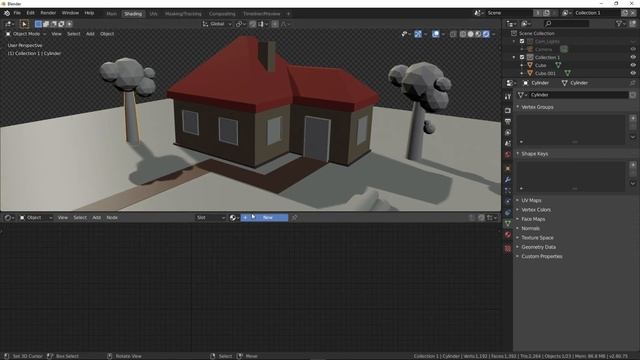
Task: Open the View Layer properties tab
Action: click(508, 133)
